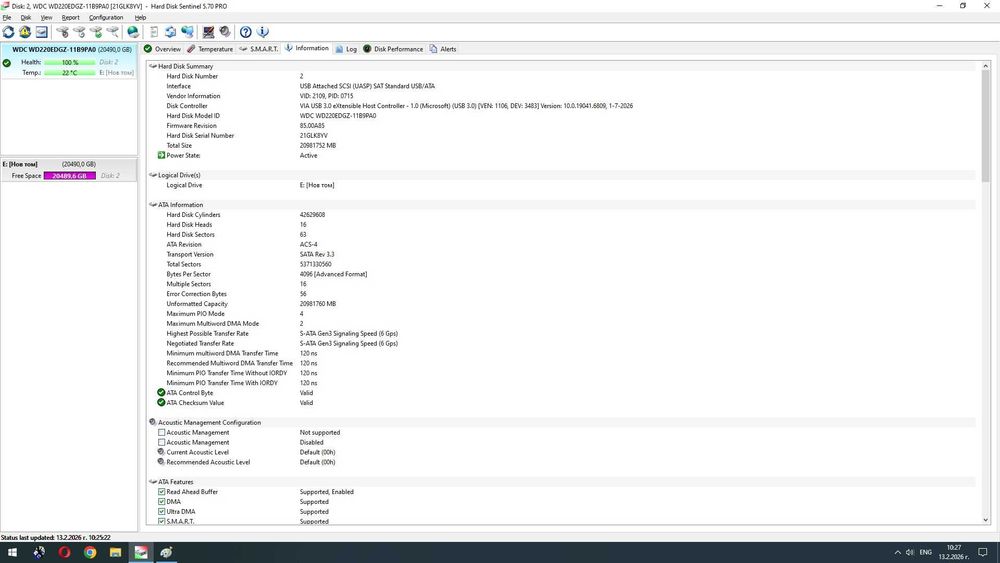Click the icon beside Recommended Acoustic Level
Image resolution: width=1000 pixels, height=563 pixels.
pyautogui.click(x=161, y=462)
